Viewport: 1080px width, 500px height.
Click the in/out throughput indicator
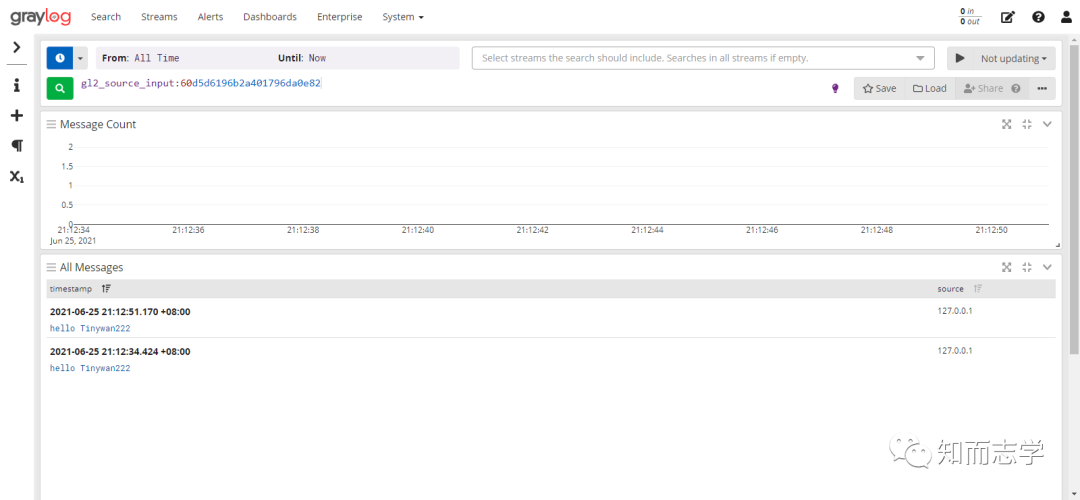coord(970,17)
